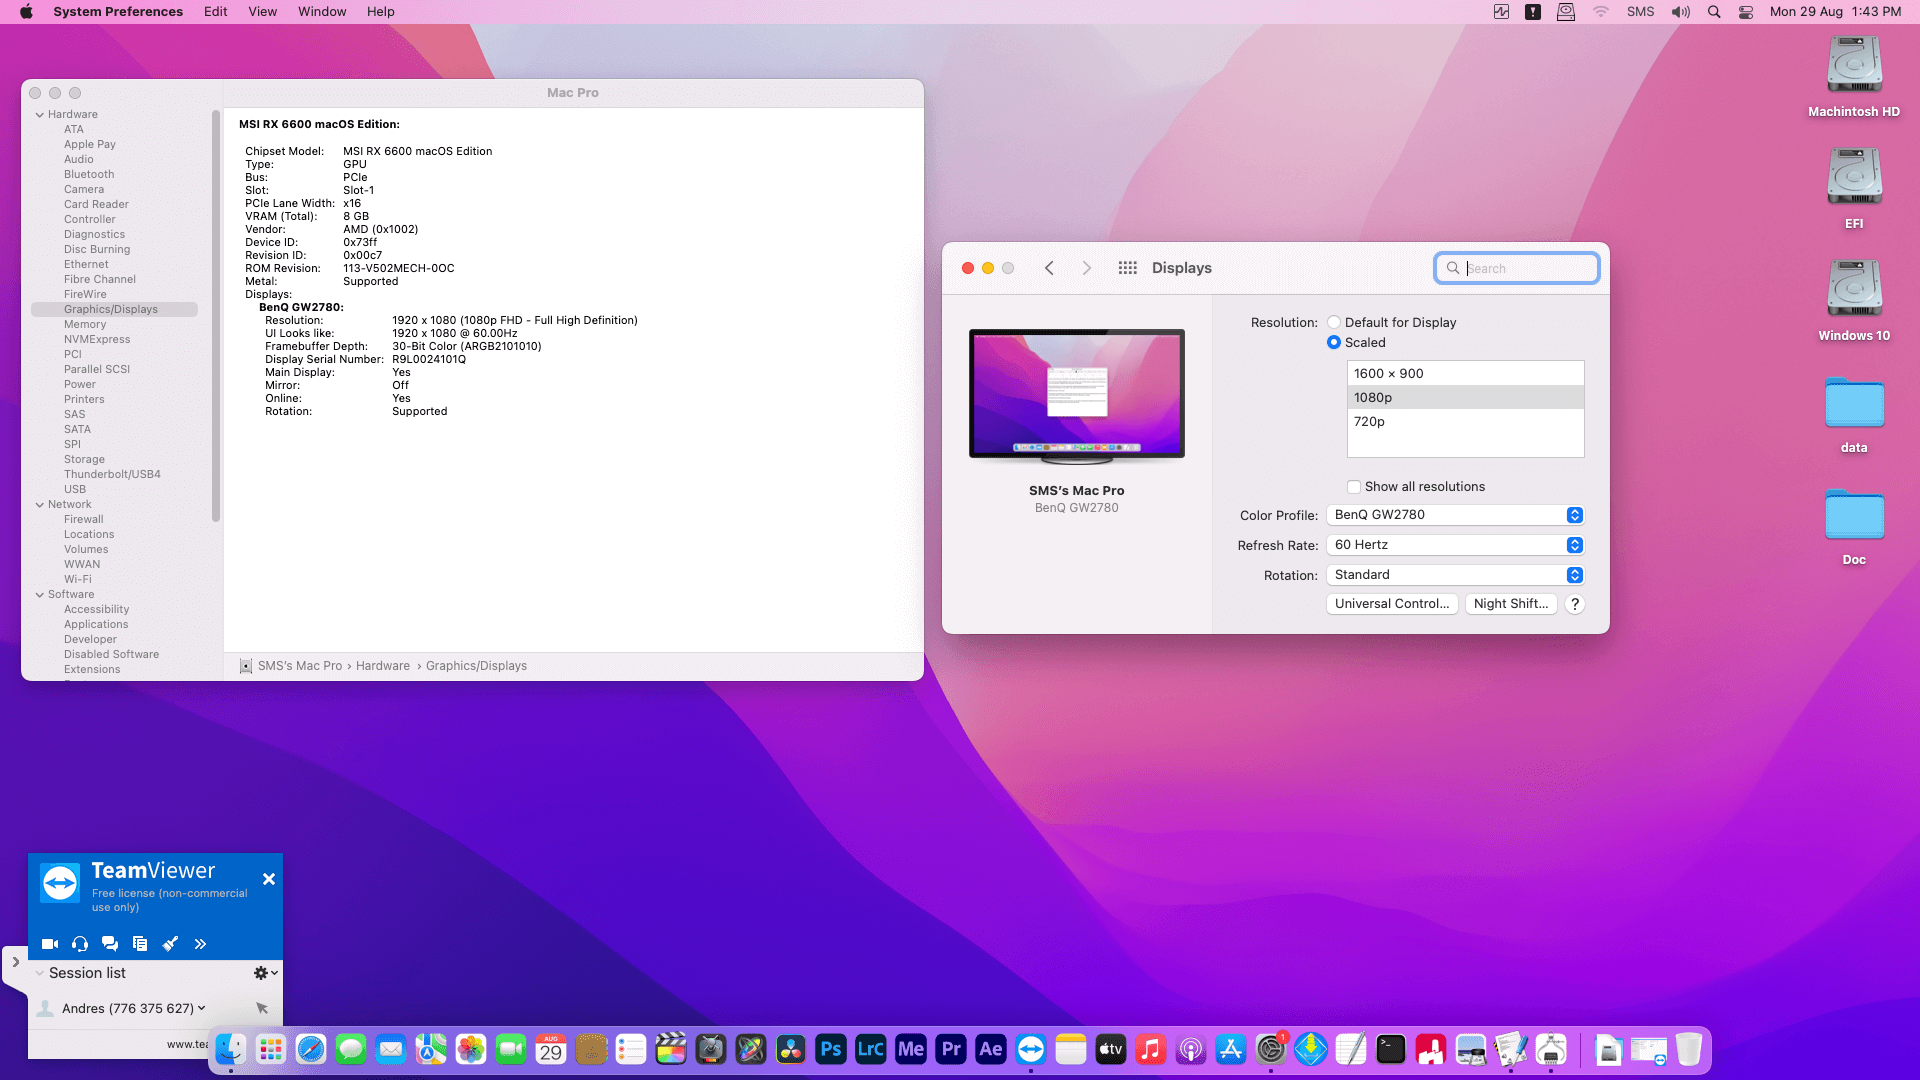
Task: Collapse the Hardware tree section
Action: (40, 114)
